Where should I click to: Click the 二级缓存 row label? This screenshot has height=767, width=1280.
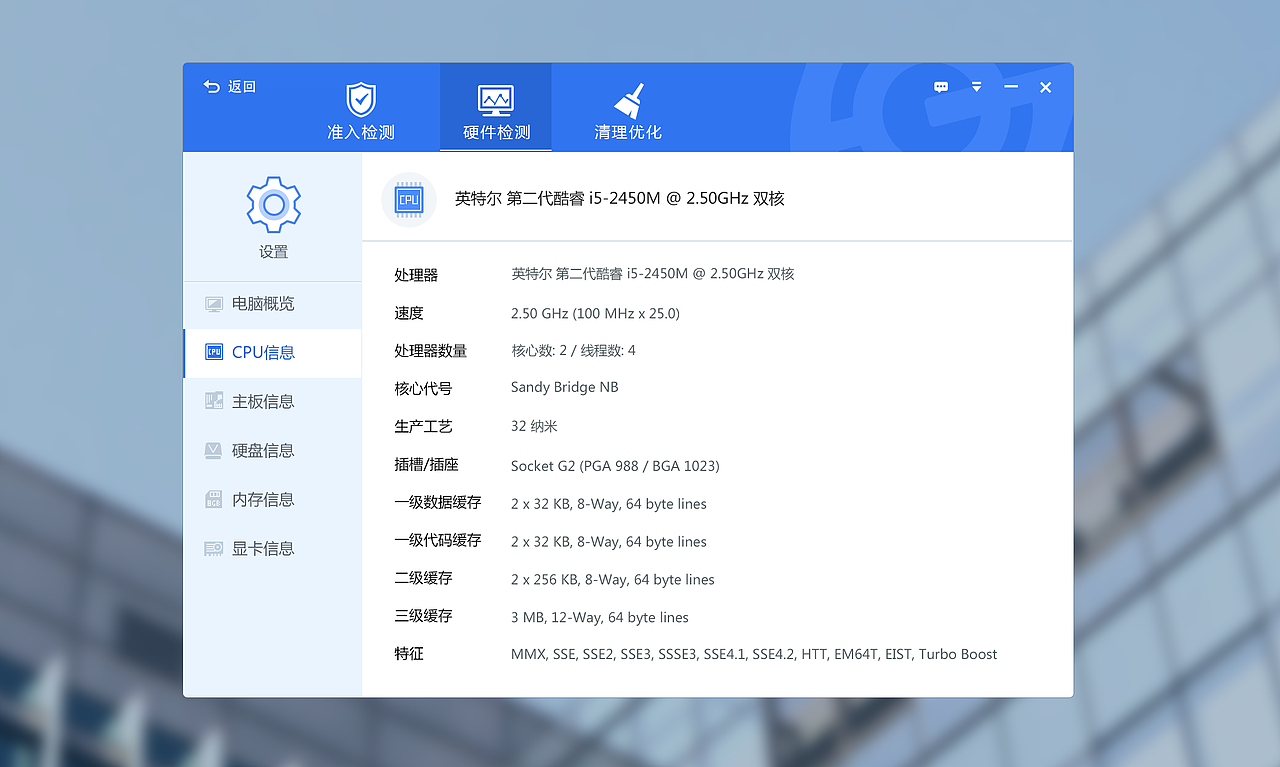pos(423,578)
